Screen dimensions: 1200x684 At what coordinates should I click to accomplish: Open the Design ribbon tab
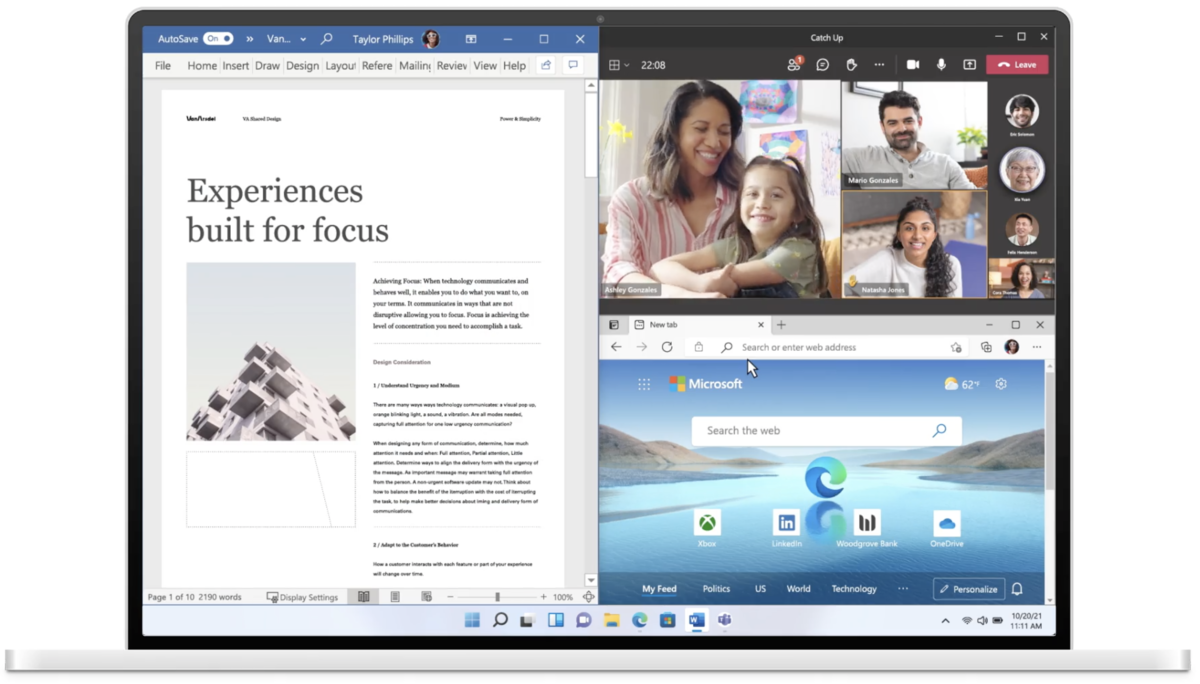pos(302,66)
